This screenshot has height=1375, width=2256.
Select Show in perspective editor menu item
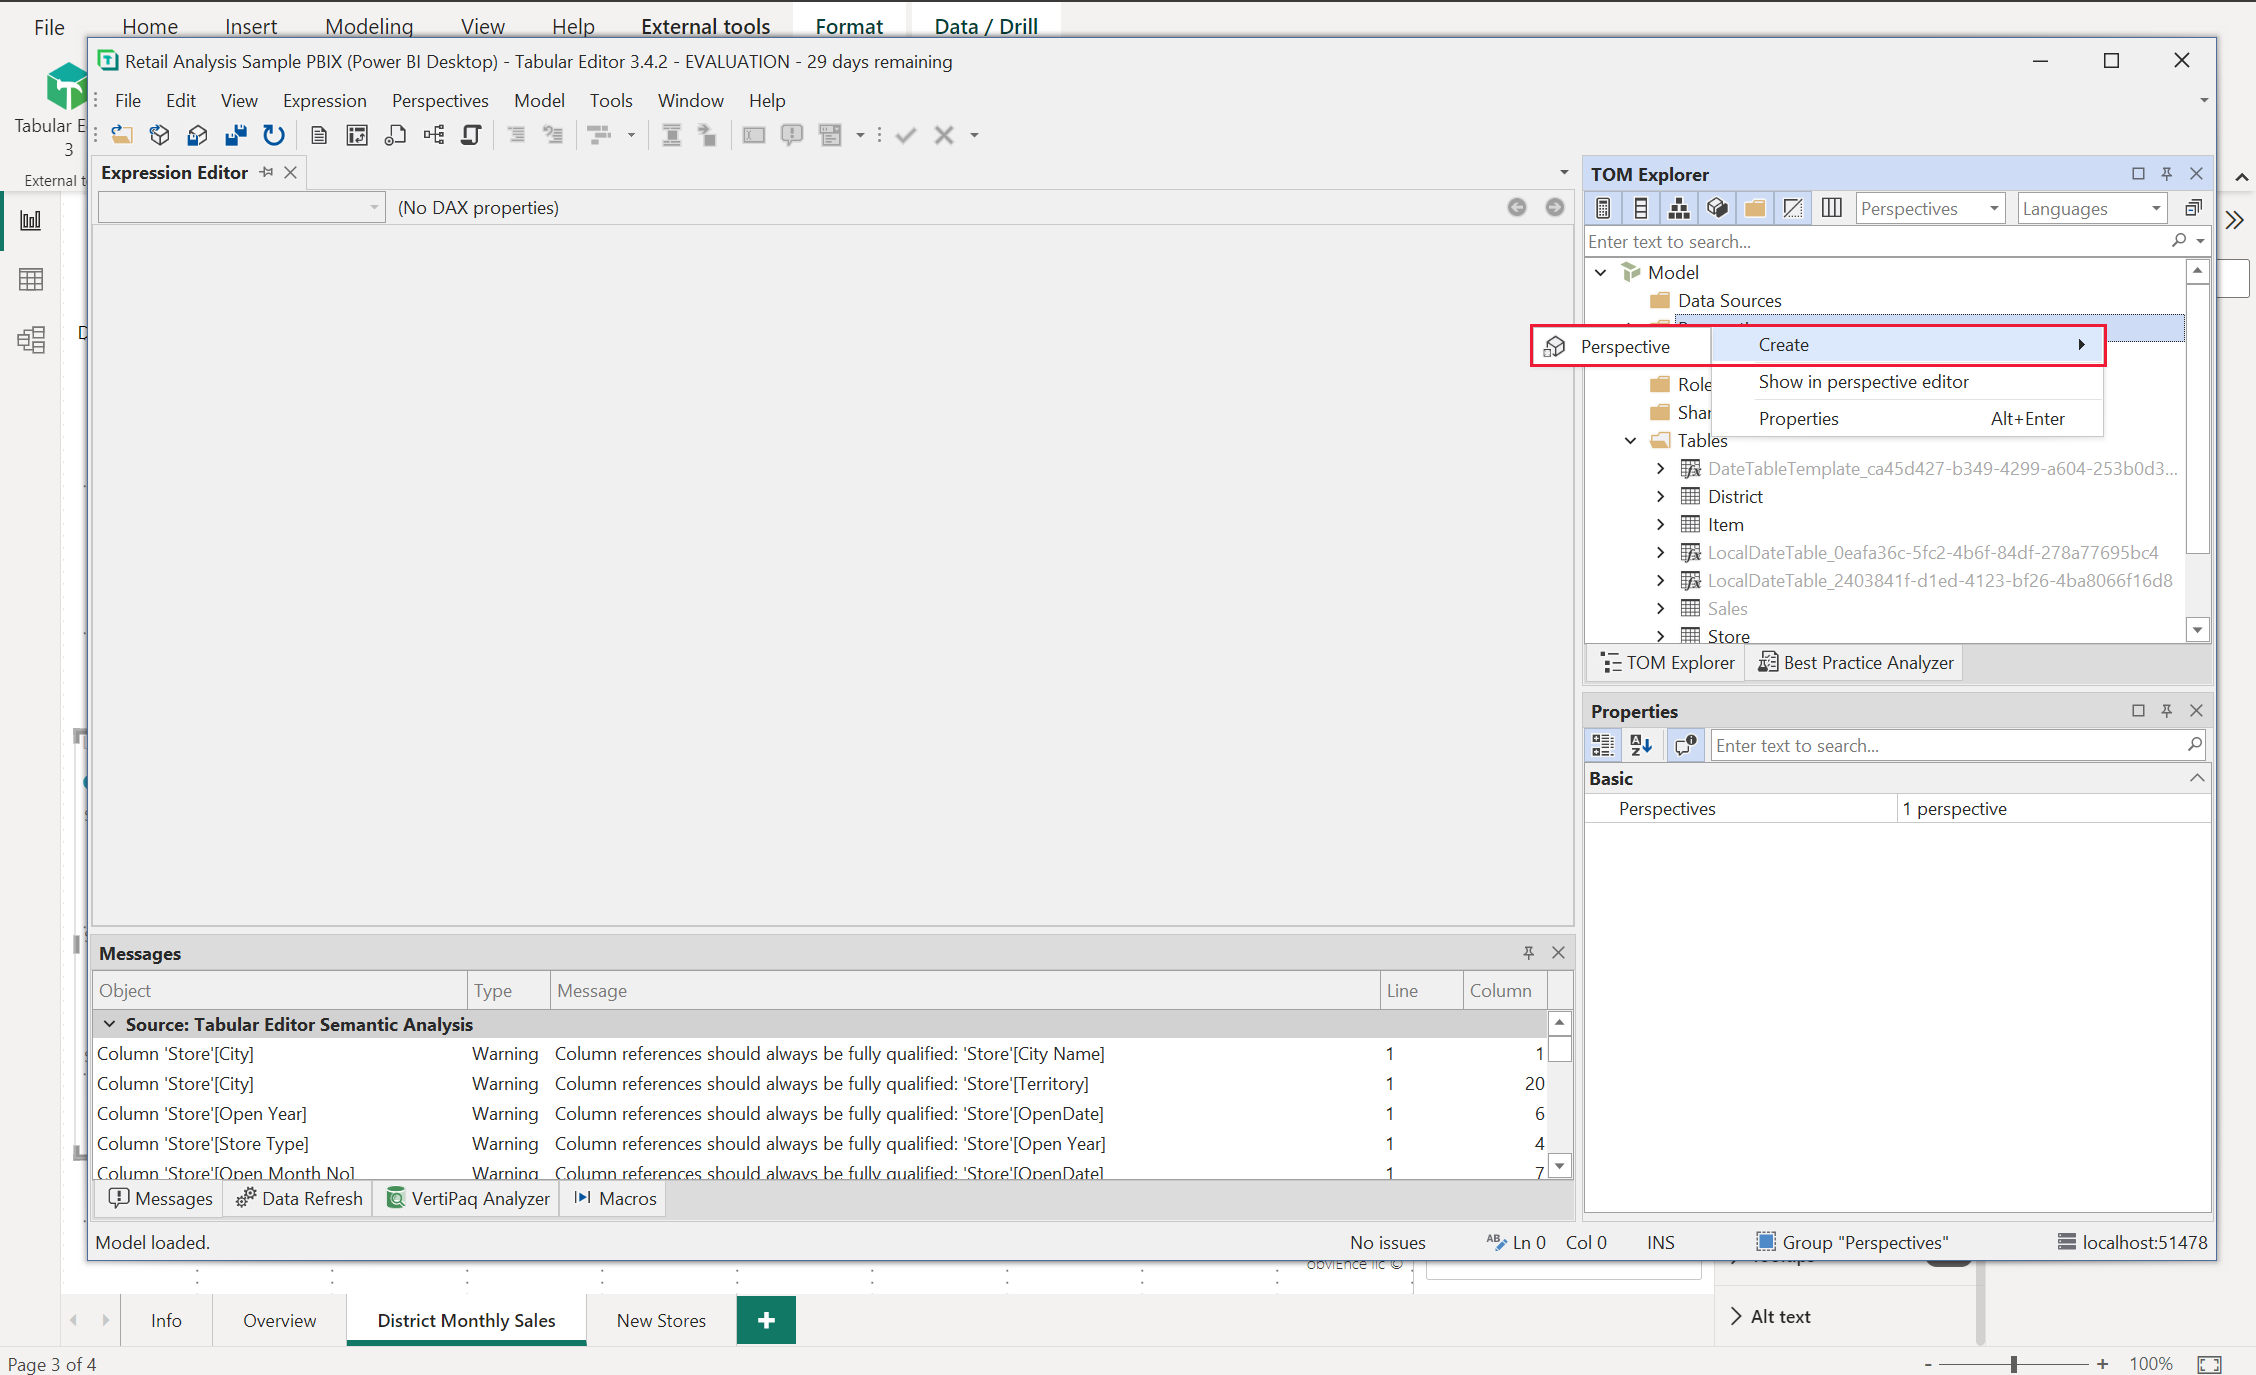click(x=1863, y=380)
